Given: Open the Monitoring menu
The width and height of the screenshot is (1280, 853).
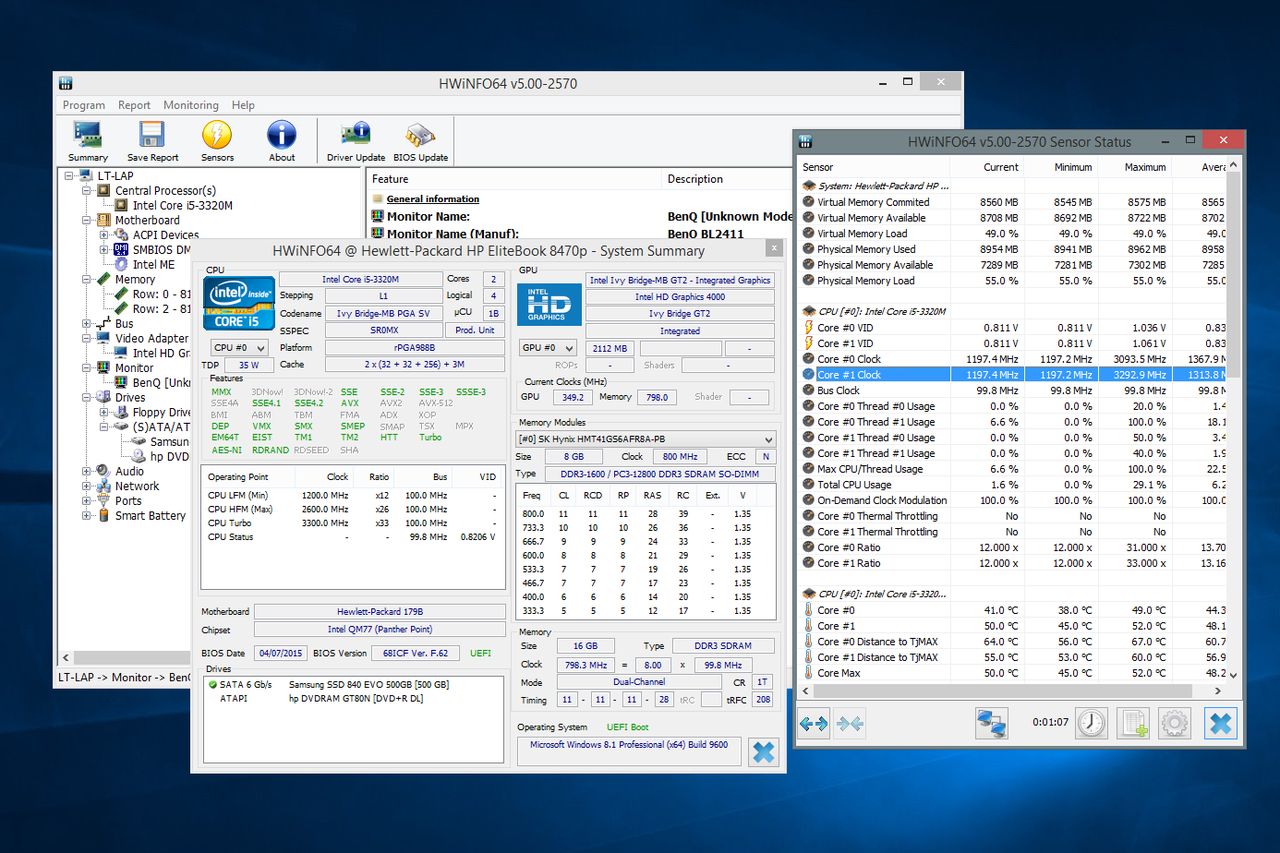Looking at the screenshot, I should (x=190, y=105).
